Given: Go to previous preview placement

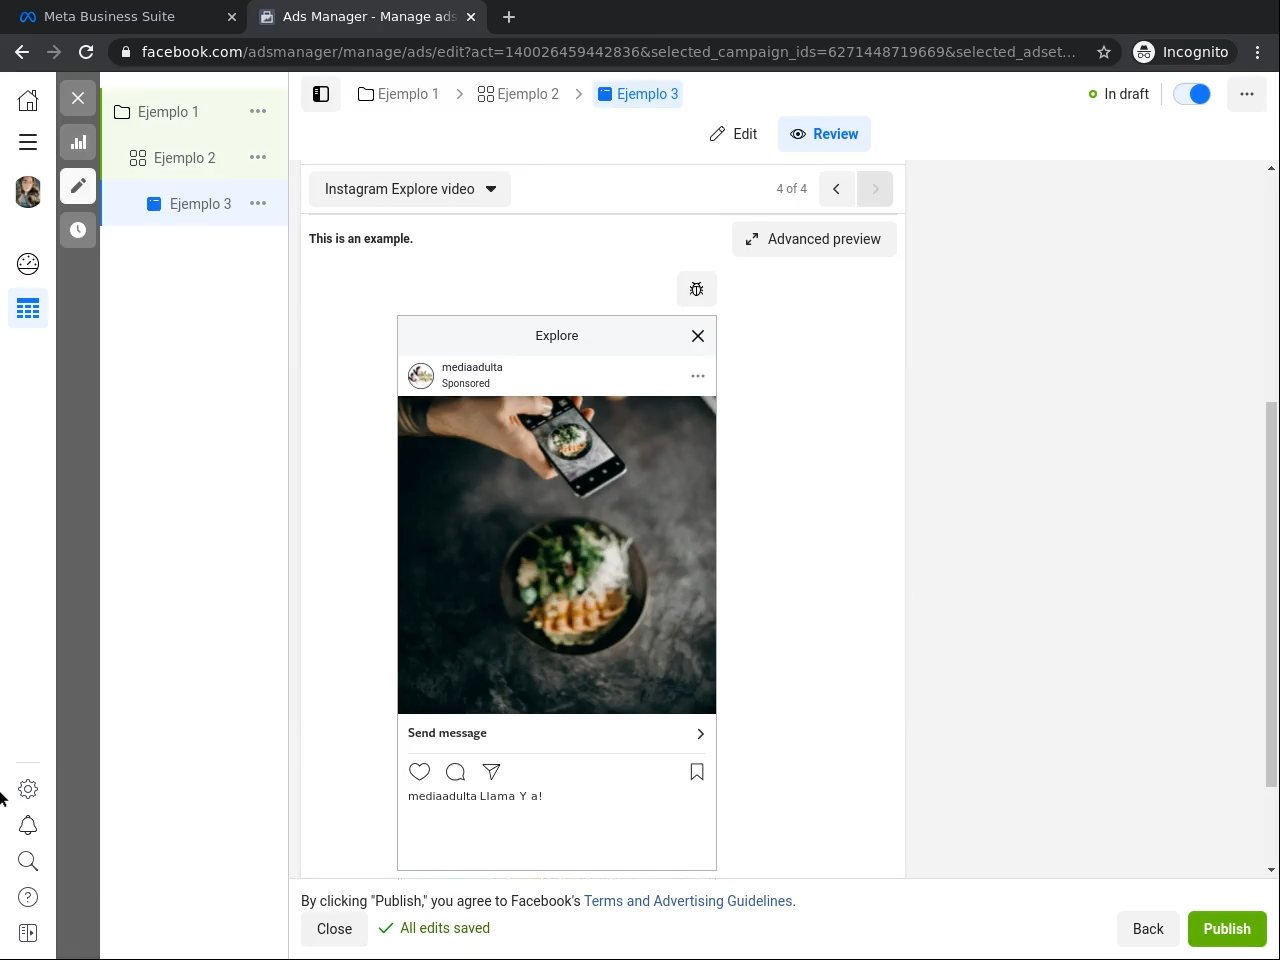Looking at the screenshot, I should coord(837,189).
